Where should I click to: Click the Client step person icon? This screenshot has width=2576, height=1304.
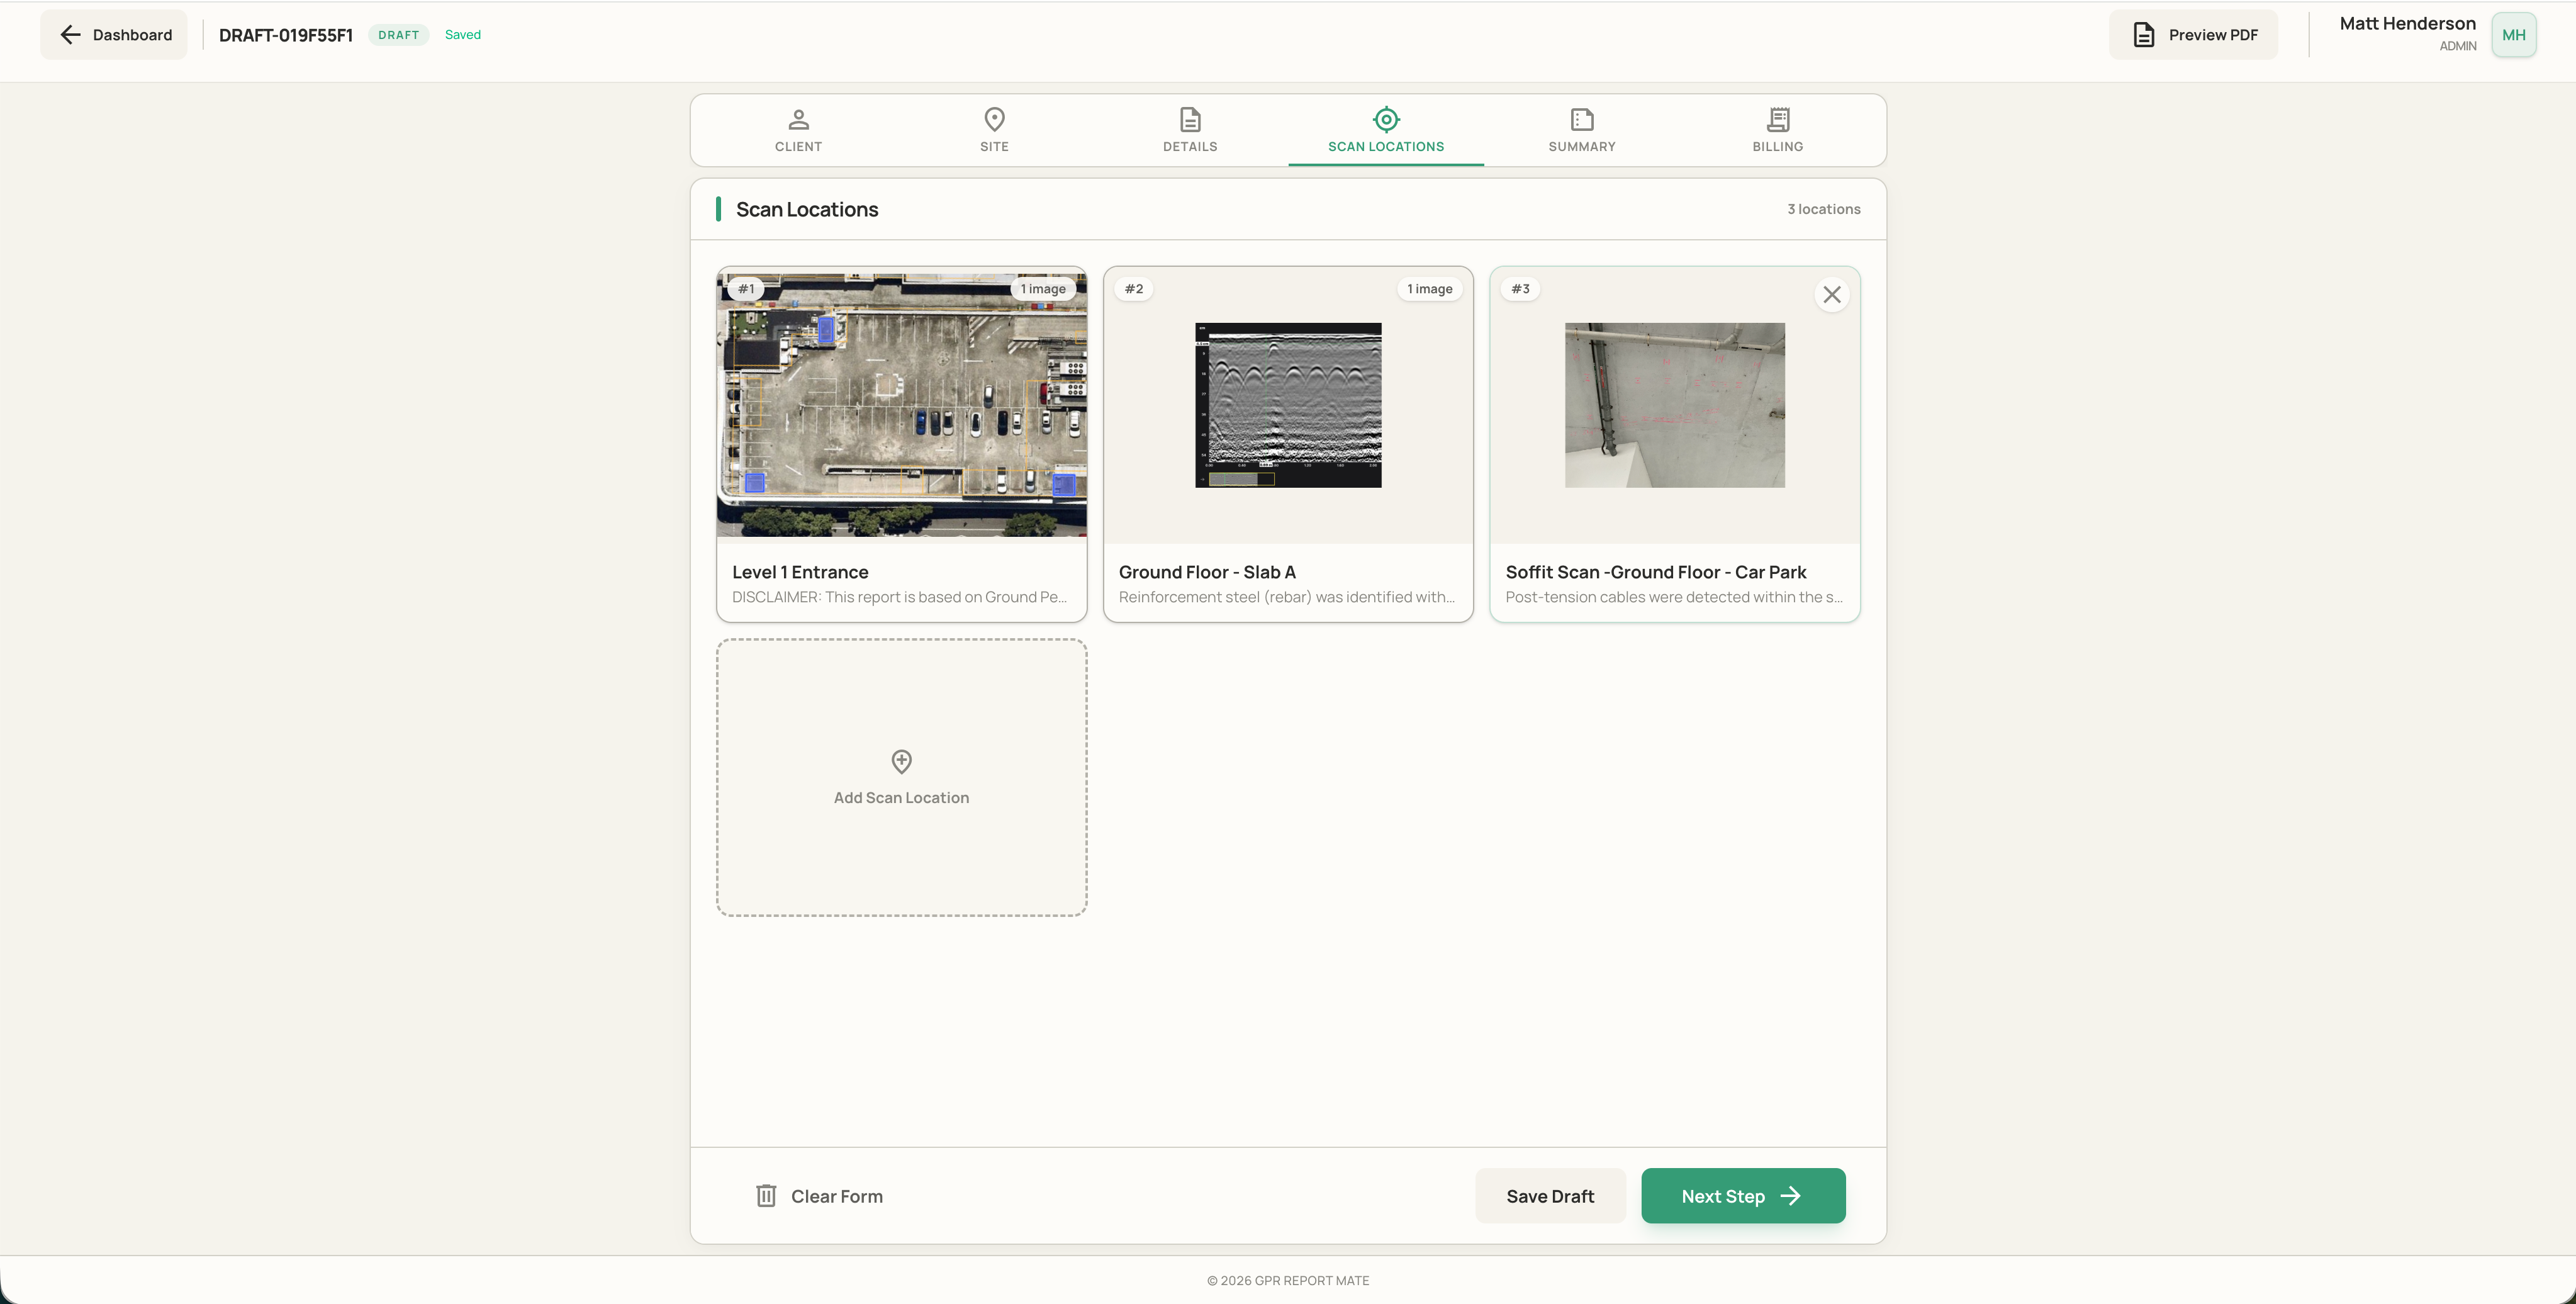(798, 119)
